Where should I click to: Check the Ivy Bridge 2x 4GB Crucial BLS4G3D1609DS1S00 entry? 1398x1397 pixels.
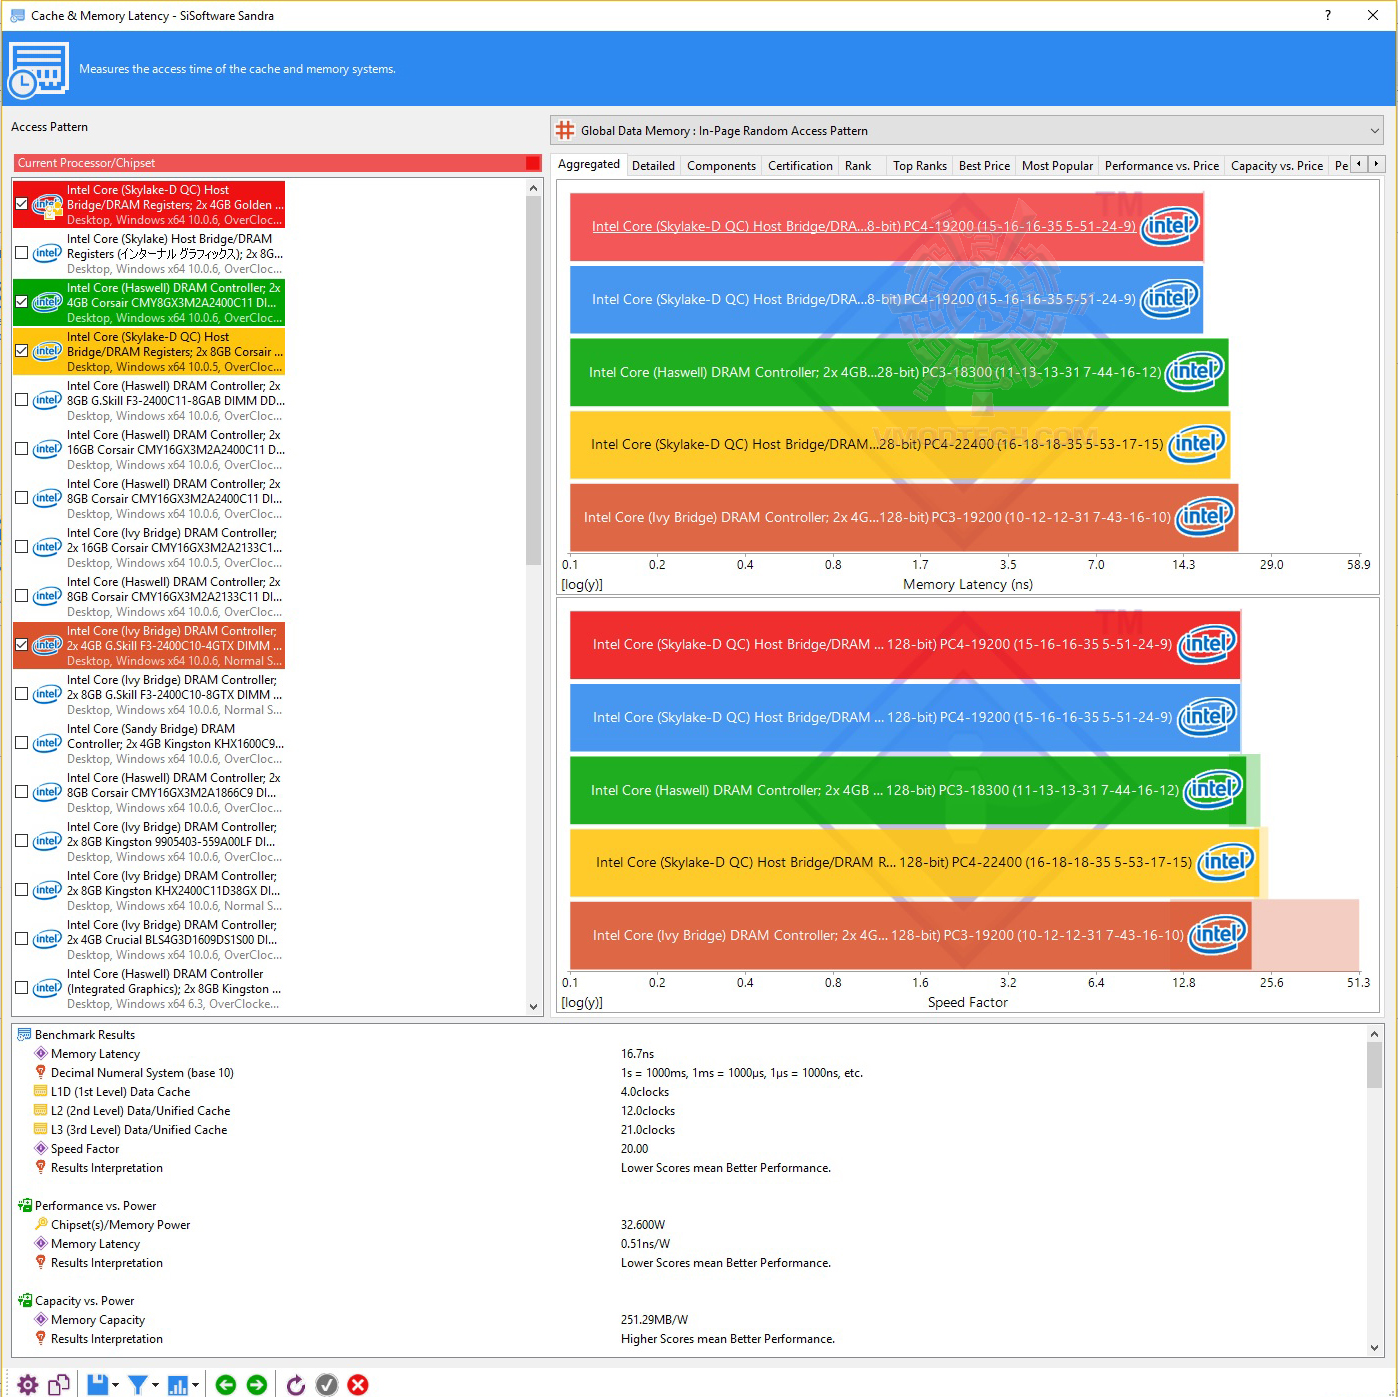22,939
